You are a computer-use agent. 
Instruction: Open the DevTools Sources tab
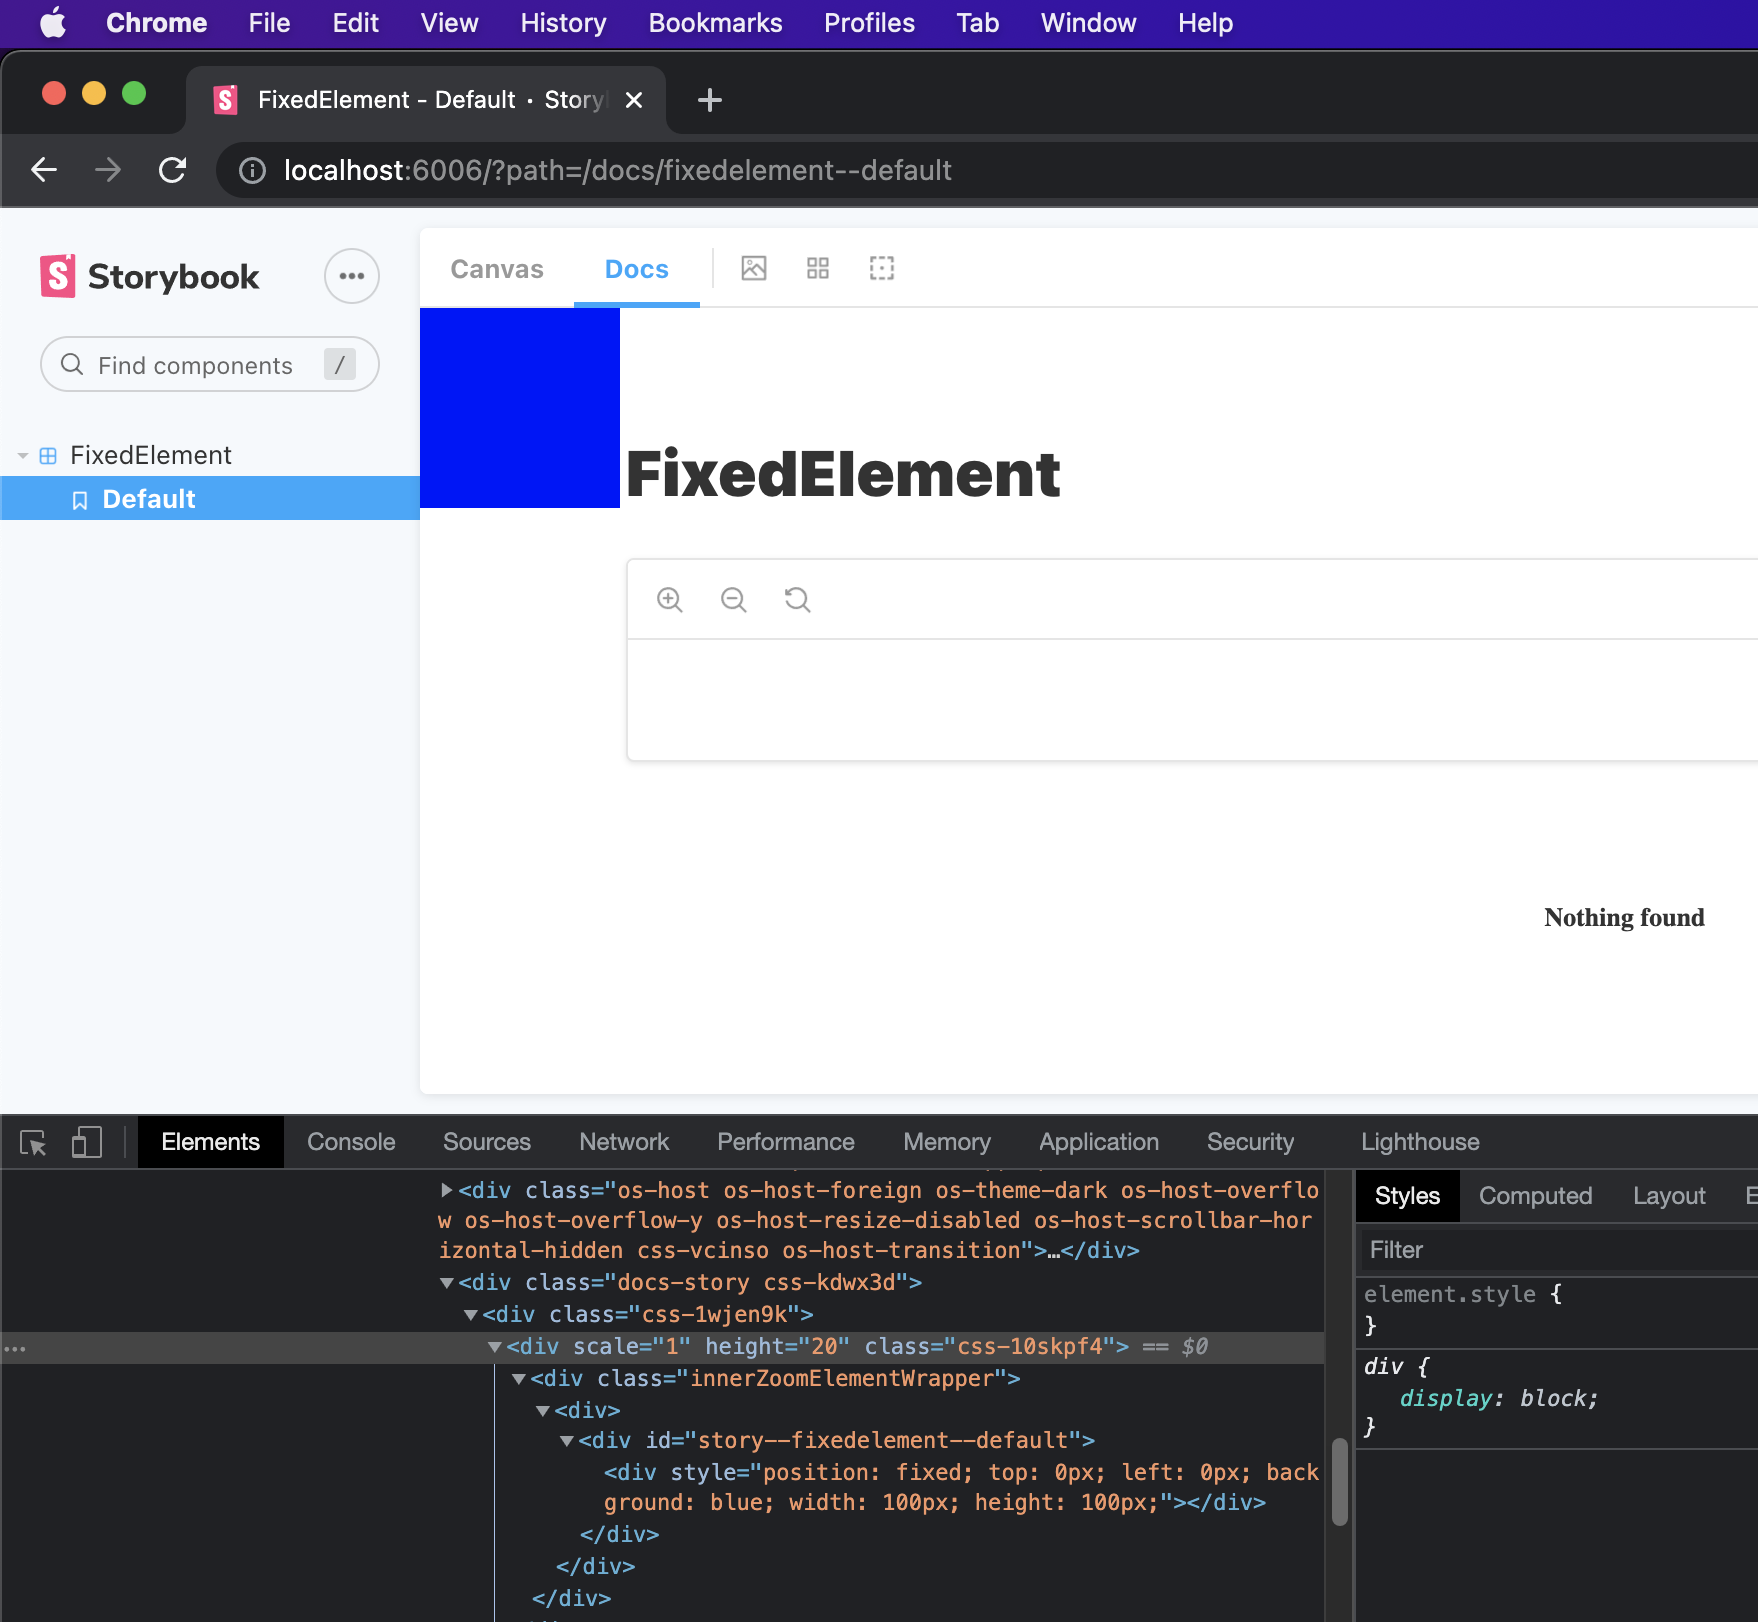point(487,1142)
